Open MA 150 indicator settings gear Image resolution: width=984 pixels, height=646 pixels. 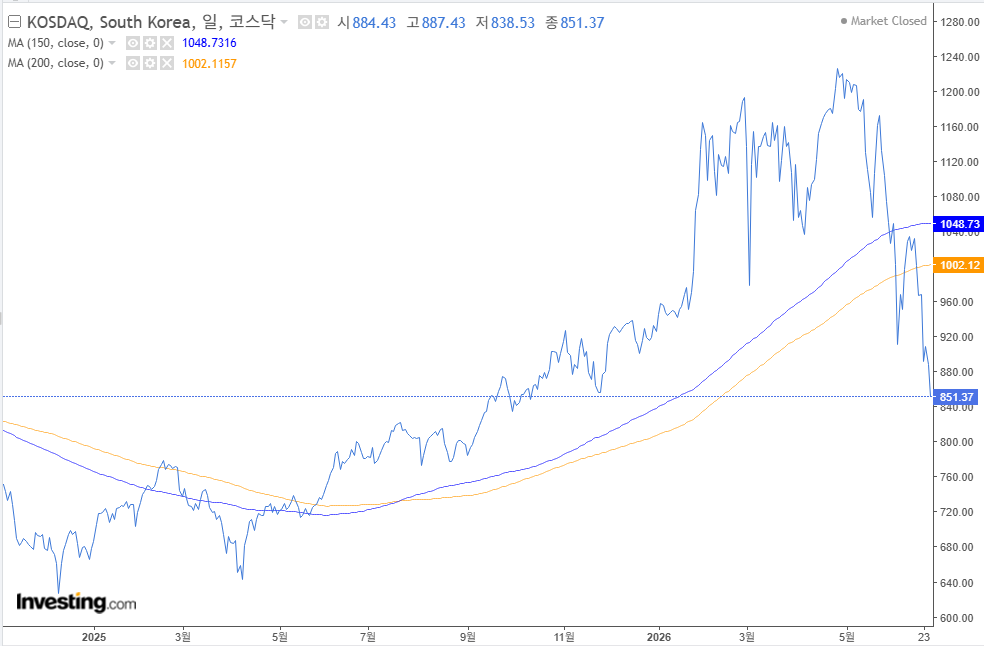(x=149, y=43)
